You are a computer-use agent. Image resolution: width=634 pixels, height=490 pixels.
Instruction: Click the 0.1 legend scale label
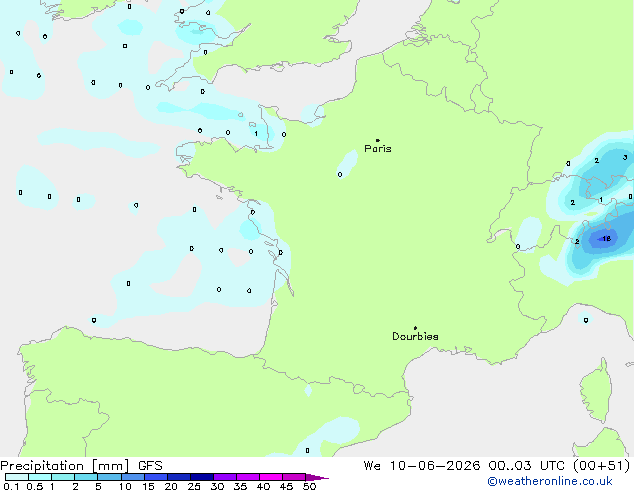tap(11, 486)
